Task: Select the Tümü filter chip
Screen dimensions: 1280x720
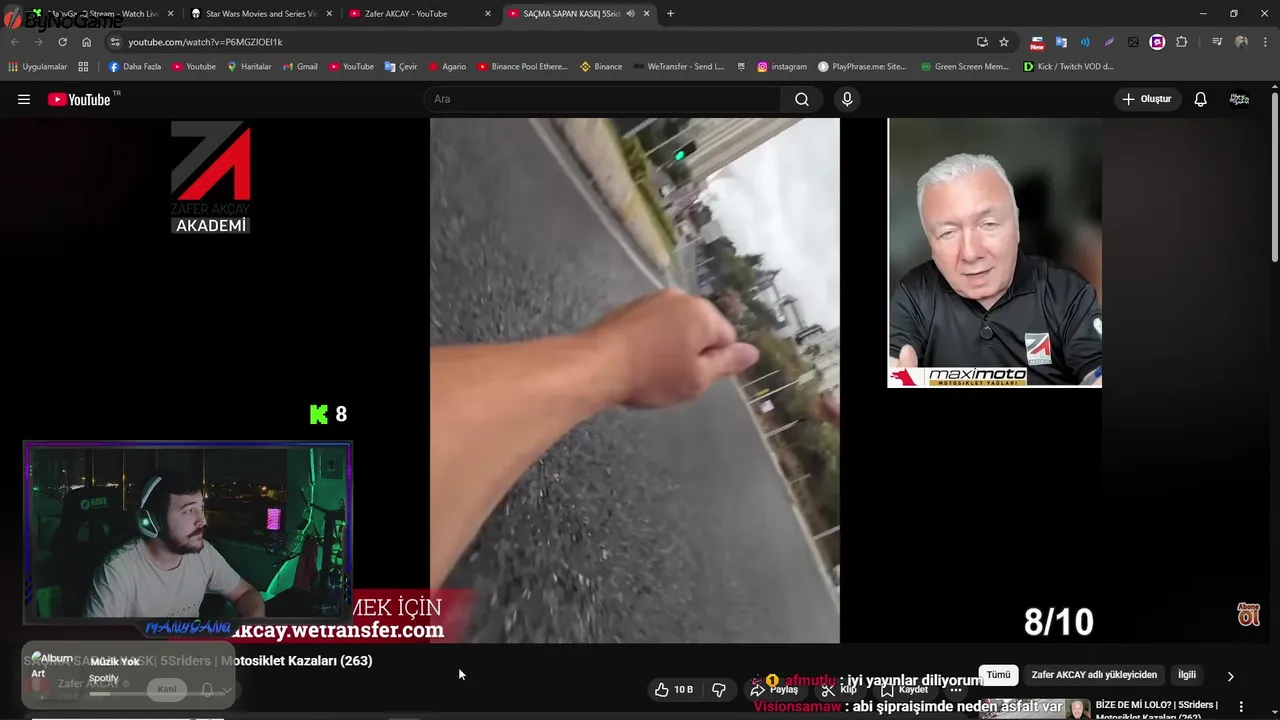Action: pyautogui.click(x=998, y=675)
